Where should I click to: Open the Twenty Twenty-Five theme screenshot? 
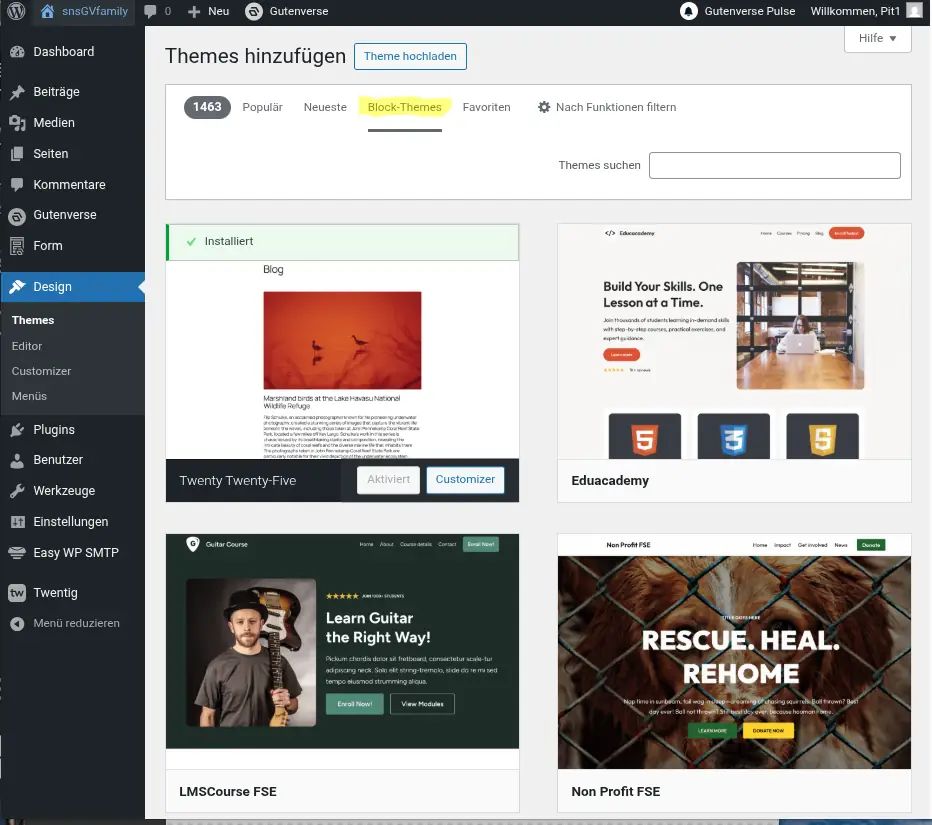tap(342, 360)
